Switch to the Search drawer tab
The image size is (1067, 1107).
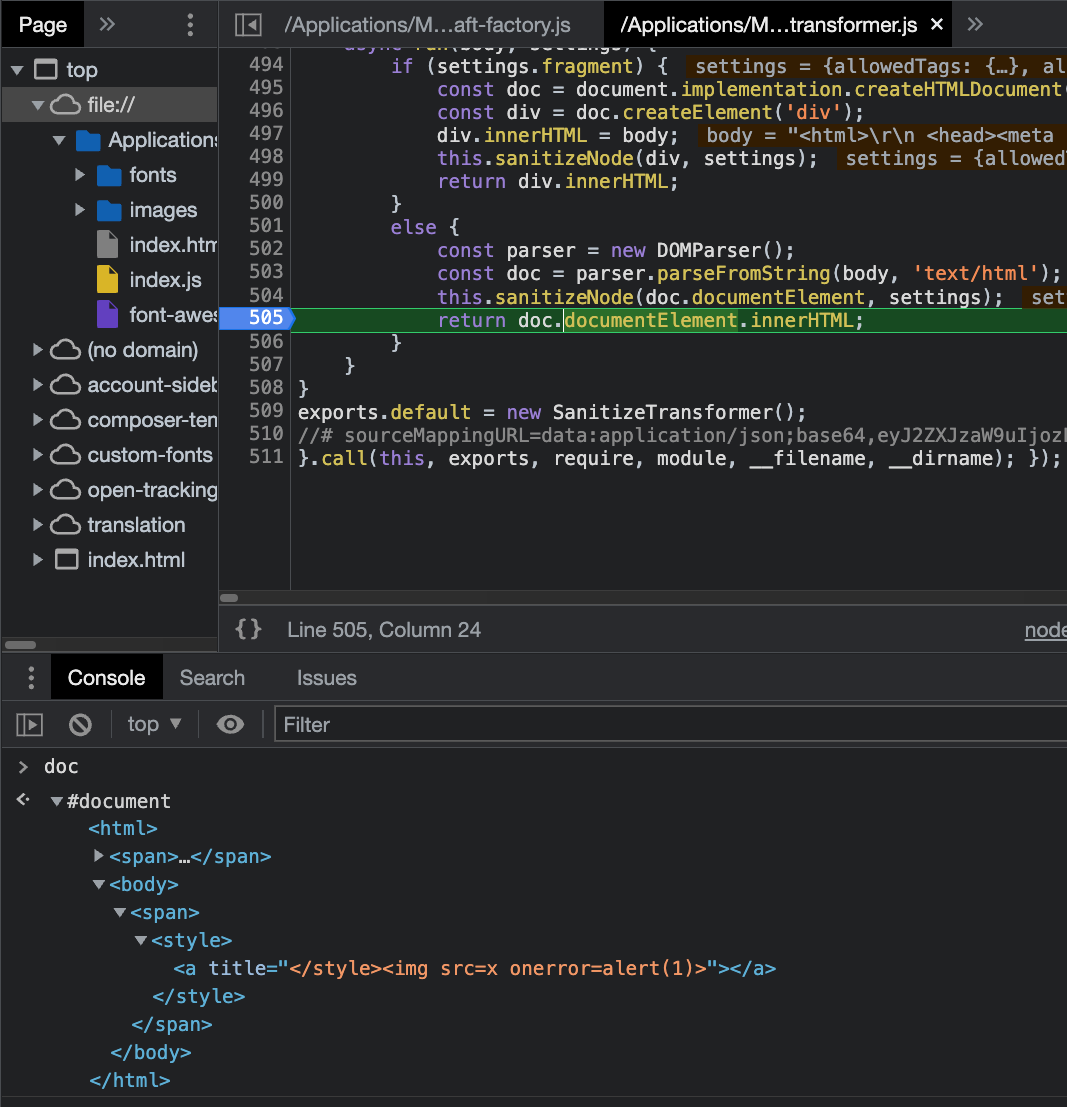point(212,678)
